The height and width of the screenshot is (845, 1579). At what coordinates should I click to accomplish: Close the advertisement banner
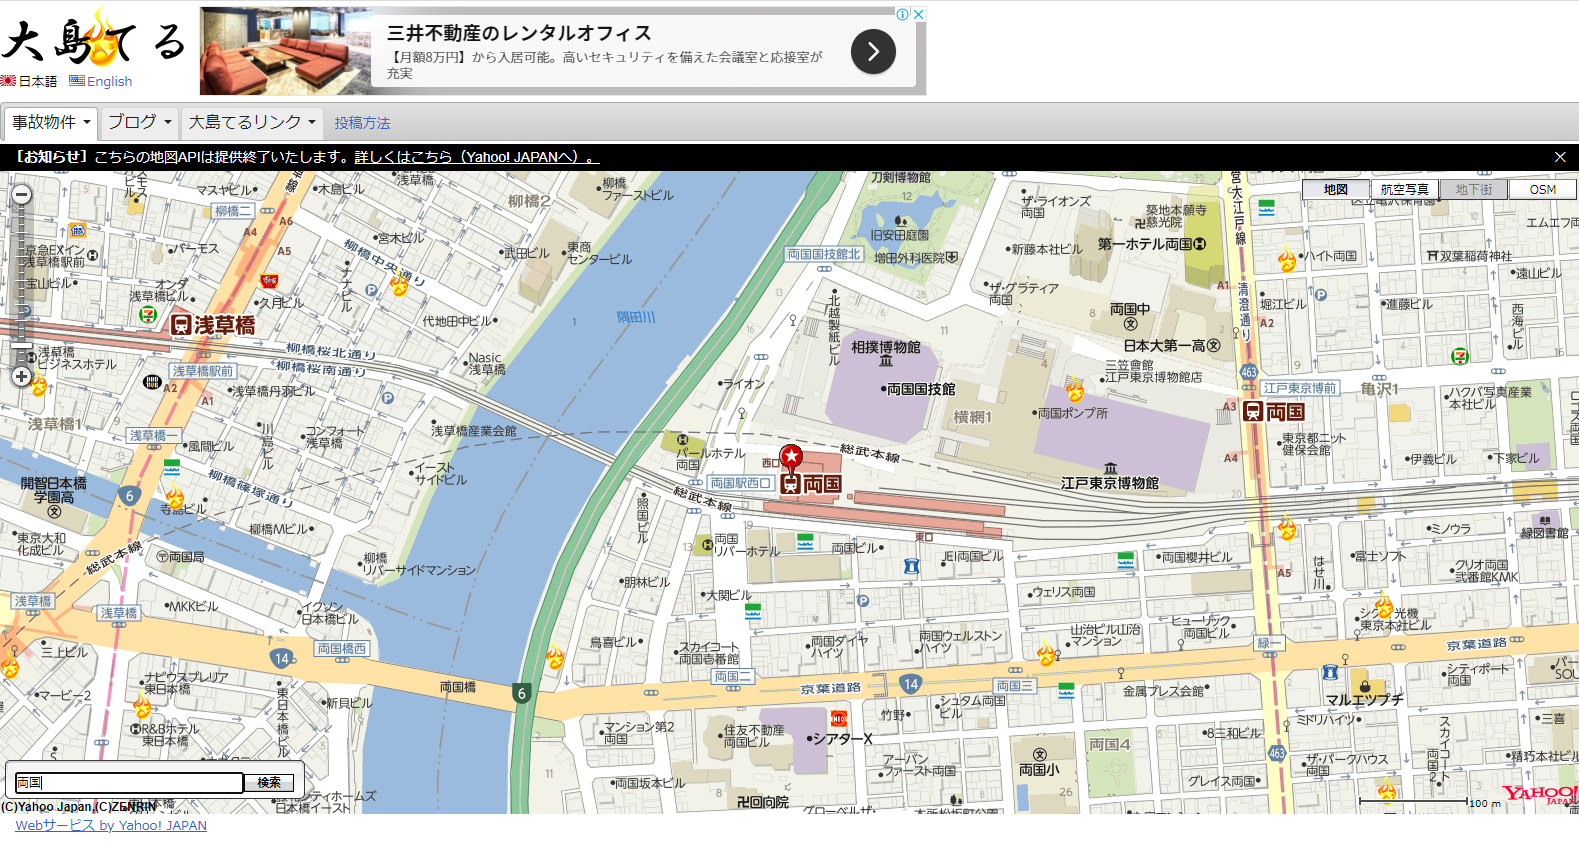click(919, 14)
